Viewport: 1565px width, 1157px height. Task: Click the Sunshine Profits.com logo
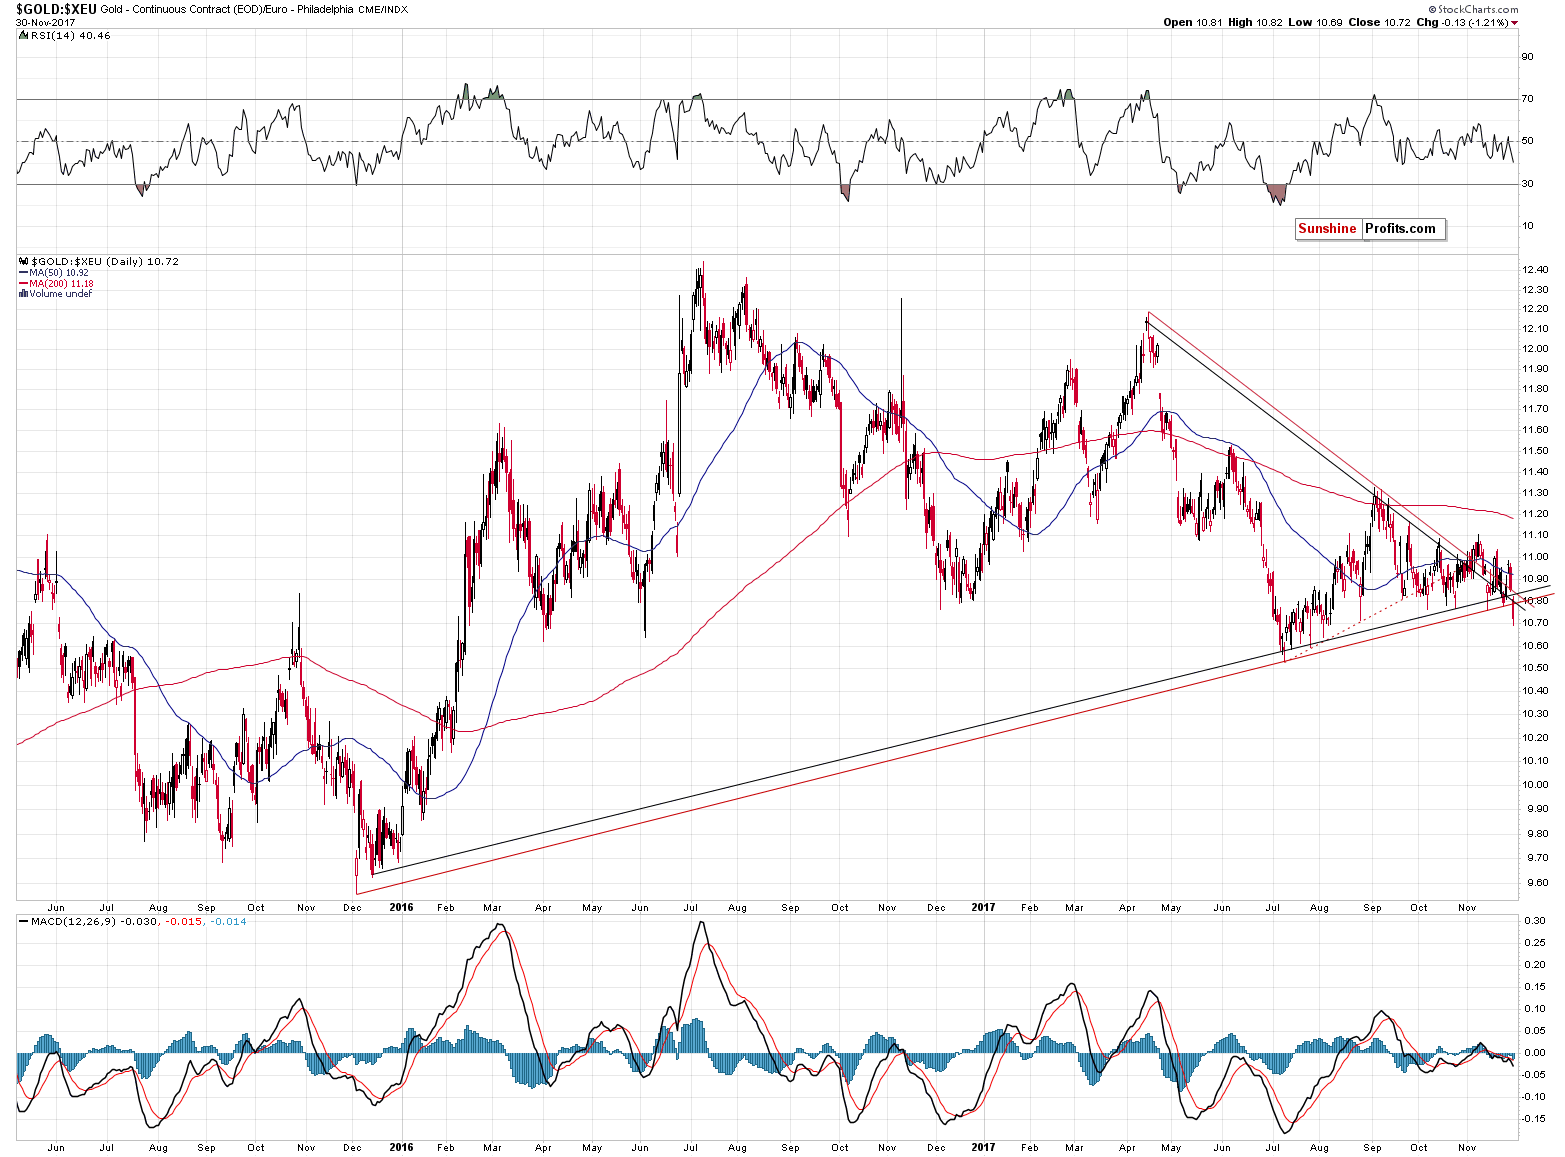pyautogui.click(x=1370, y=229)
